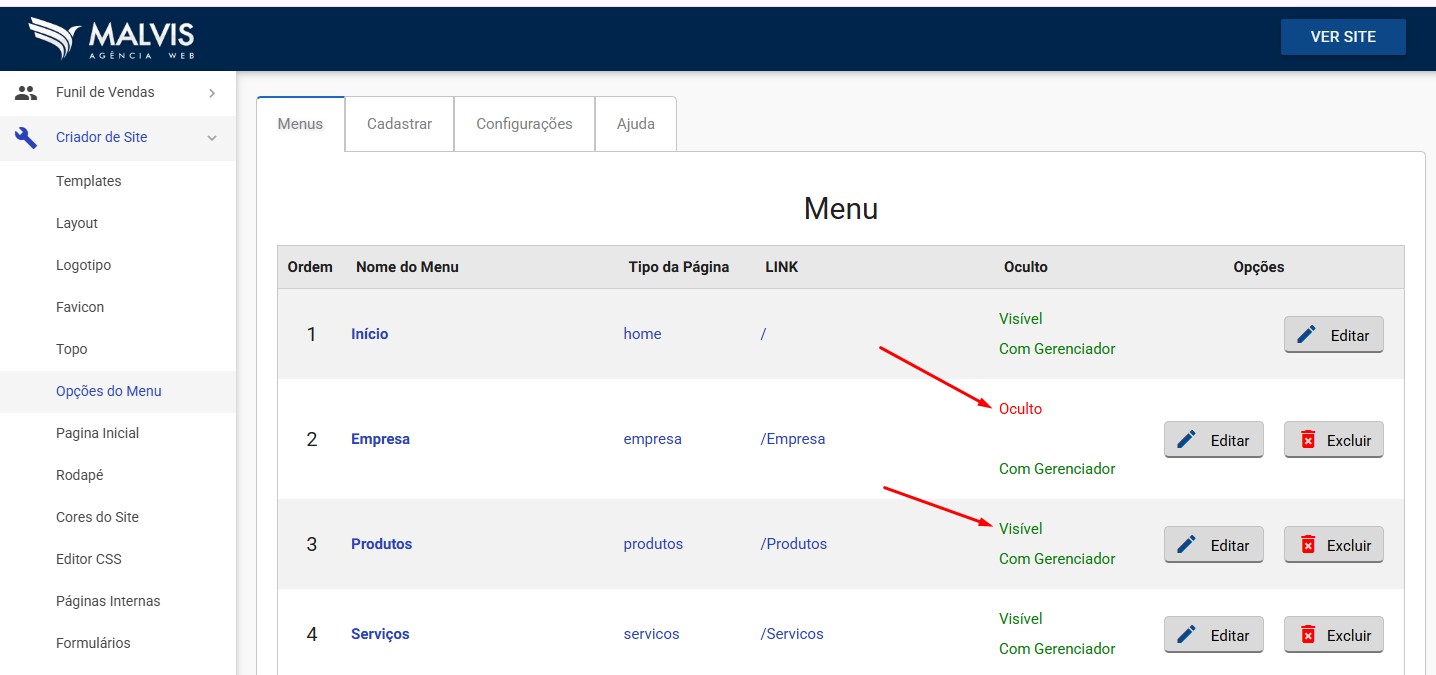Open the Produtos menu name link

381,544
